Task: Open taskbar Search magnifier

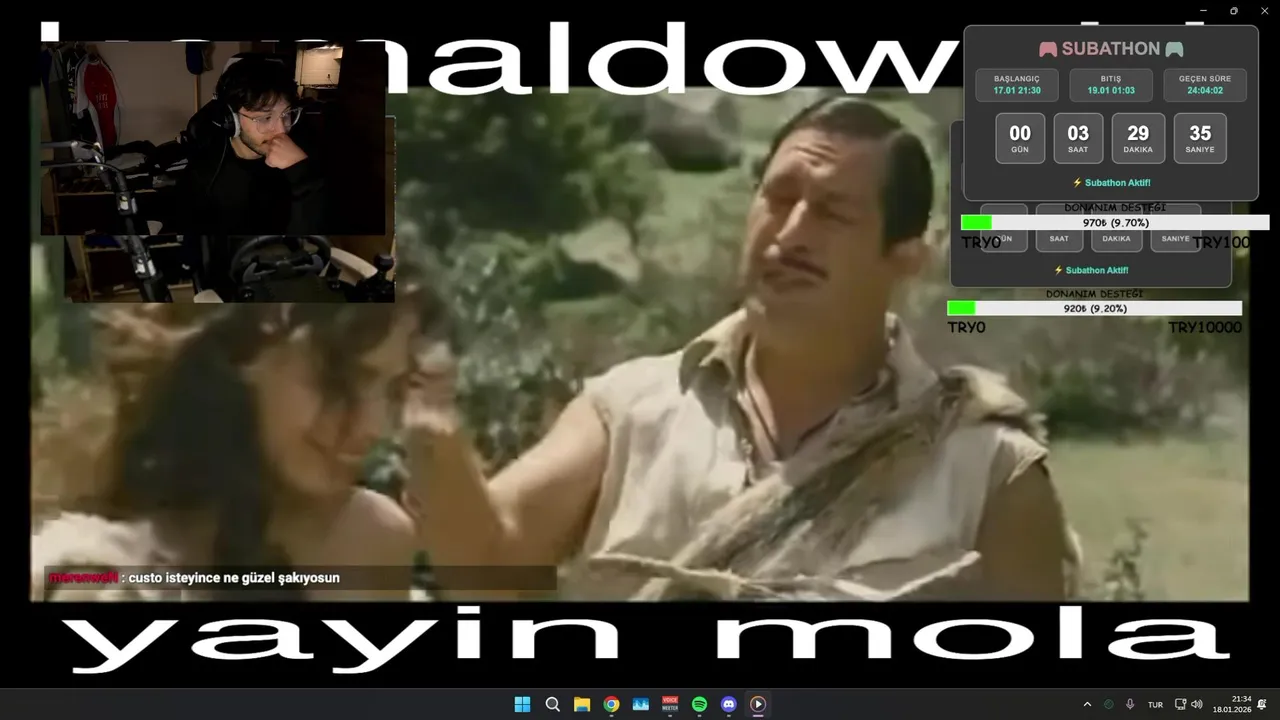Action: click(x=552, y=704)
